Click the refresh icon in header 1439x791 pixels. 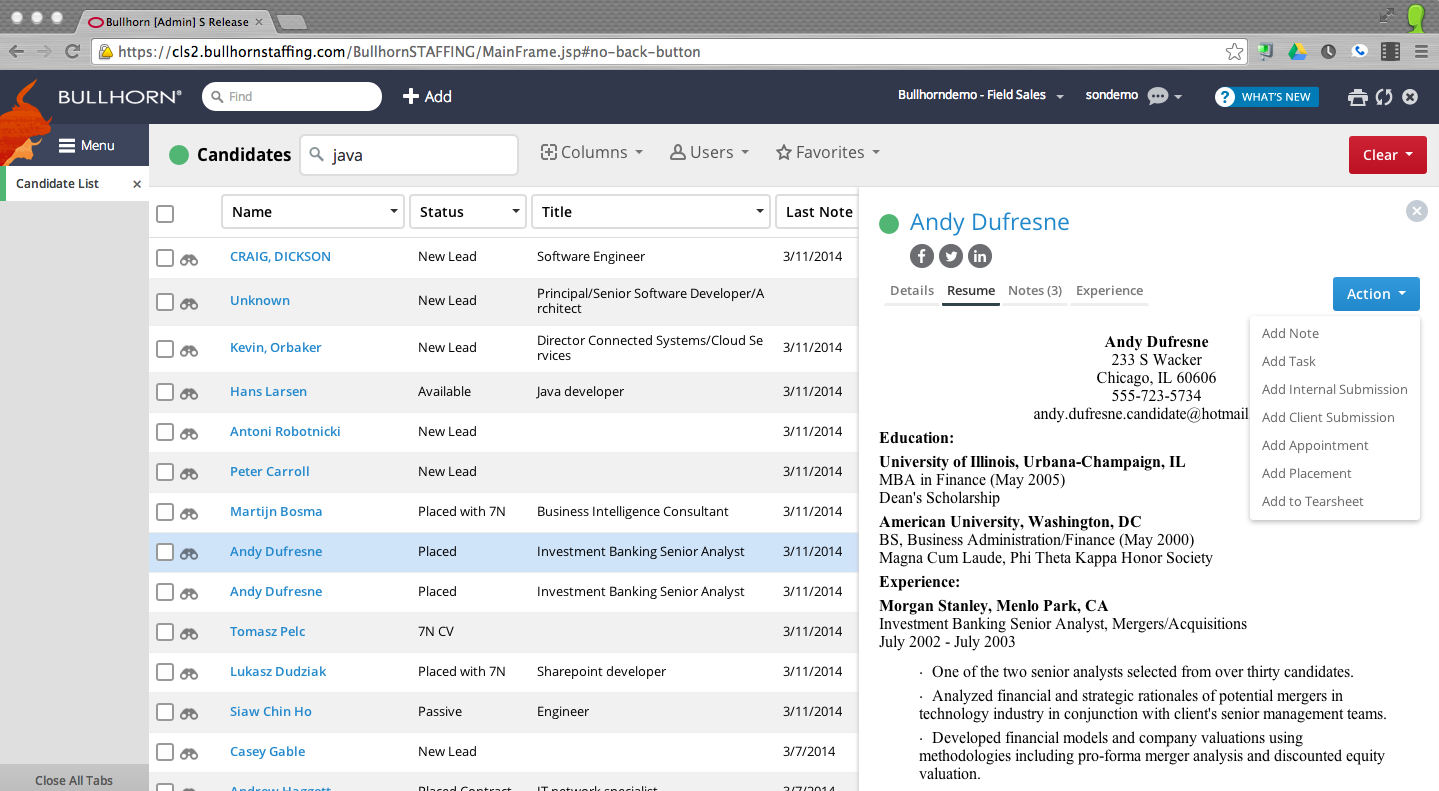coord(1384,97)
